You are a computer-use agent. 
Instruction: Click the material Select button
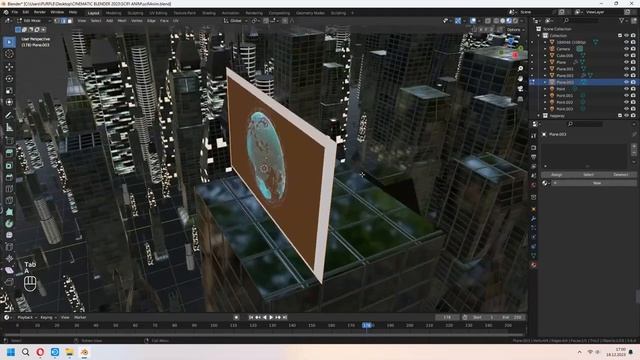coord(588,175)
